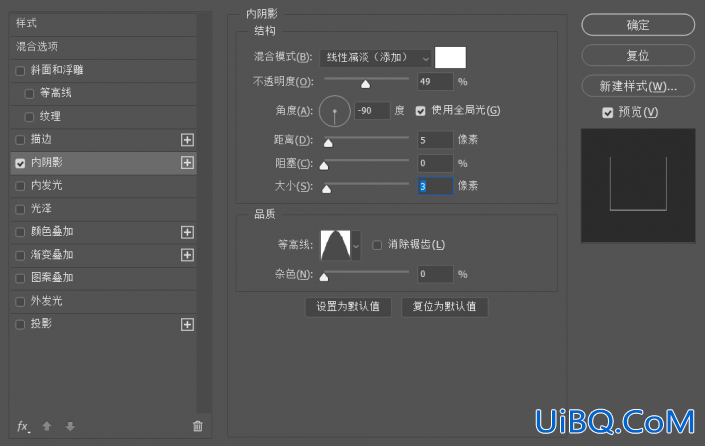Click the 阻塞 value field

pyautogui.click(x=435, y=163)
